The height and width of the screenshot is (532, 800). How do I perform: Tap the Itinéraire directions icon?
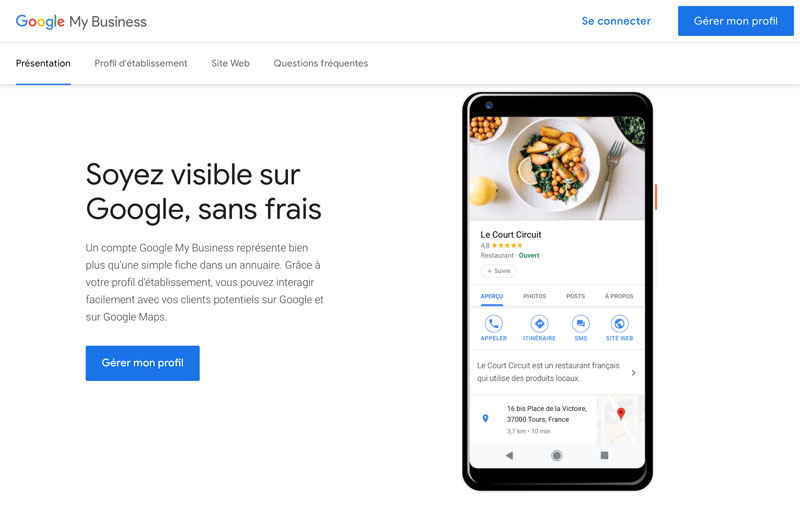[539, 323]
